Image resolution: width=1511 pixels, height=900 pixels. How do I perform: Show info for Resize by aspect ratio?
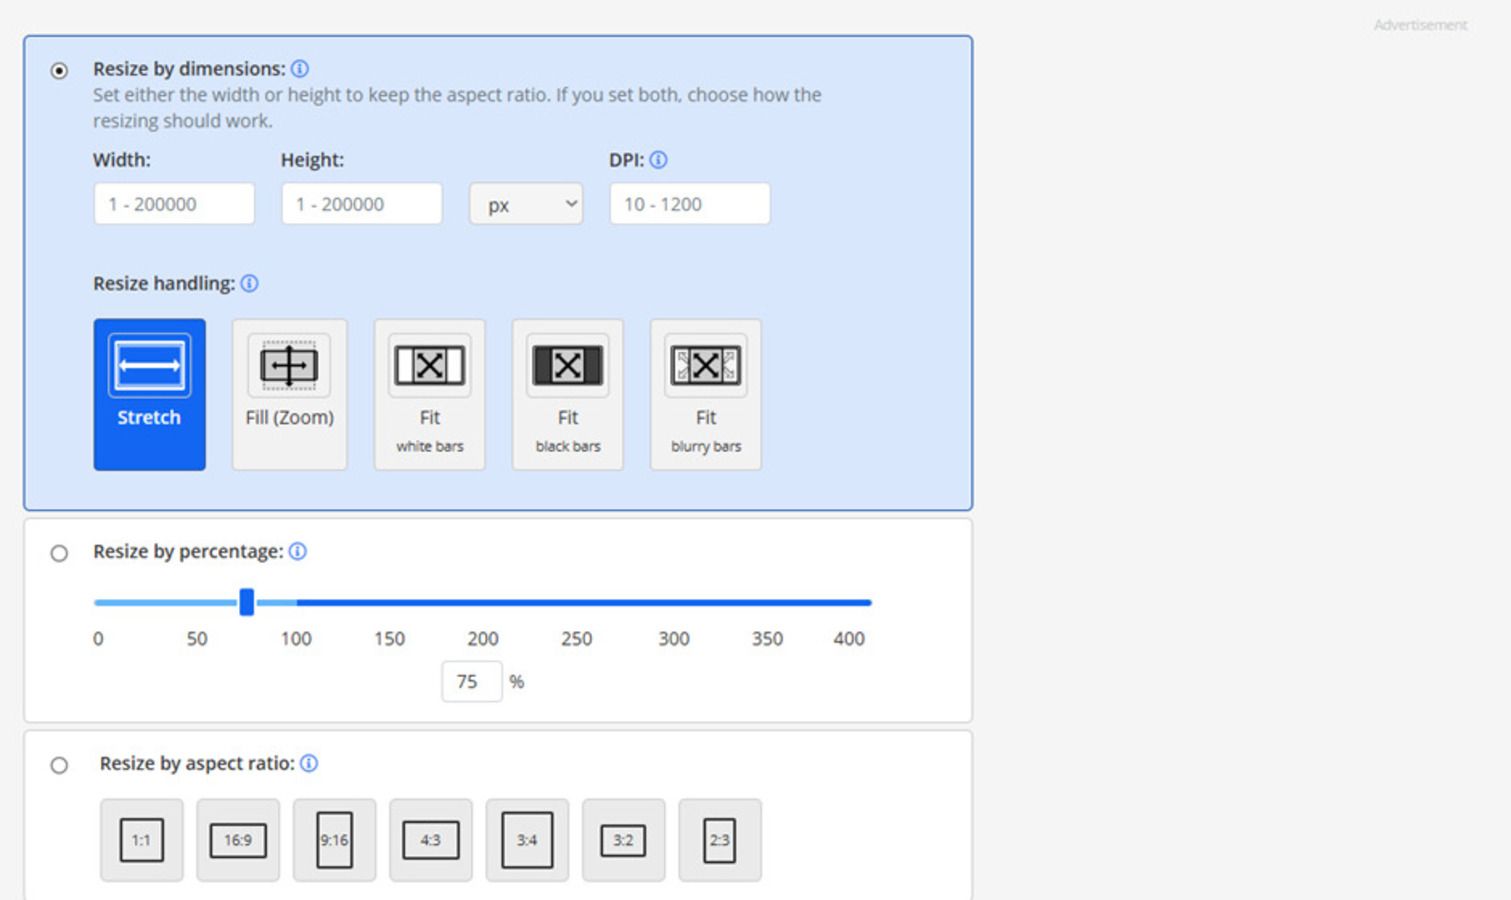point(309,764)
